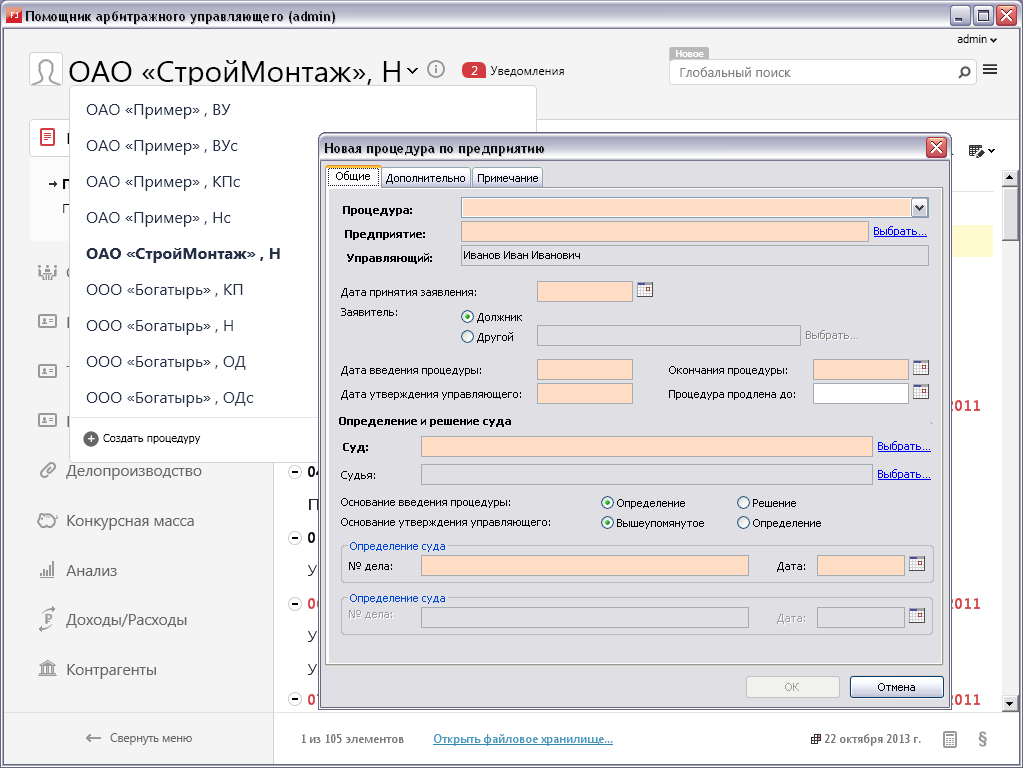
Task: Click the scrollbar up arrow in main window
Action: 1009,177
